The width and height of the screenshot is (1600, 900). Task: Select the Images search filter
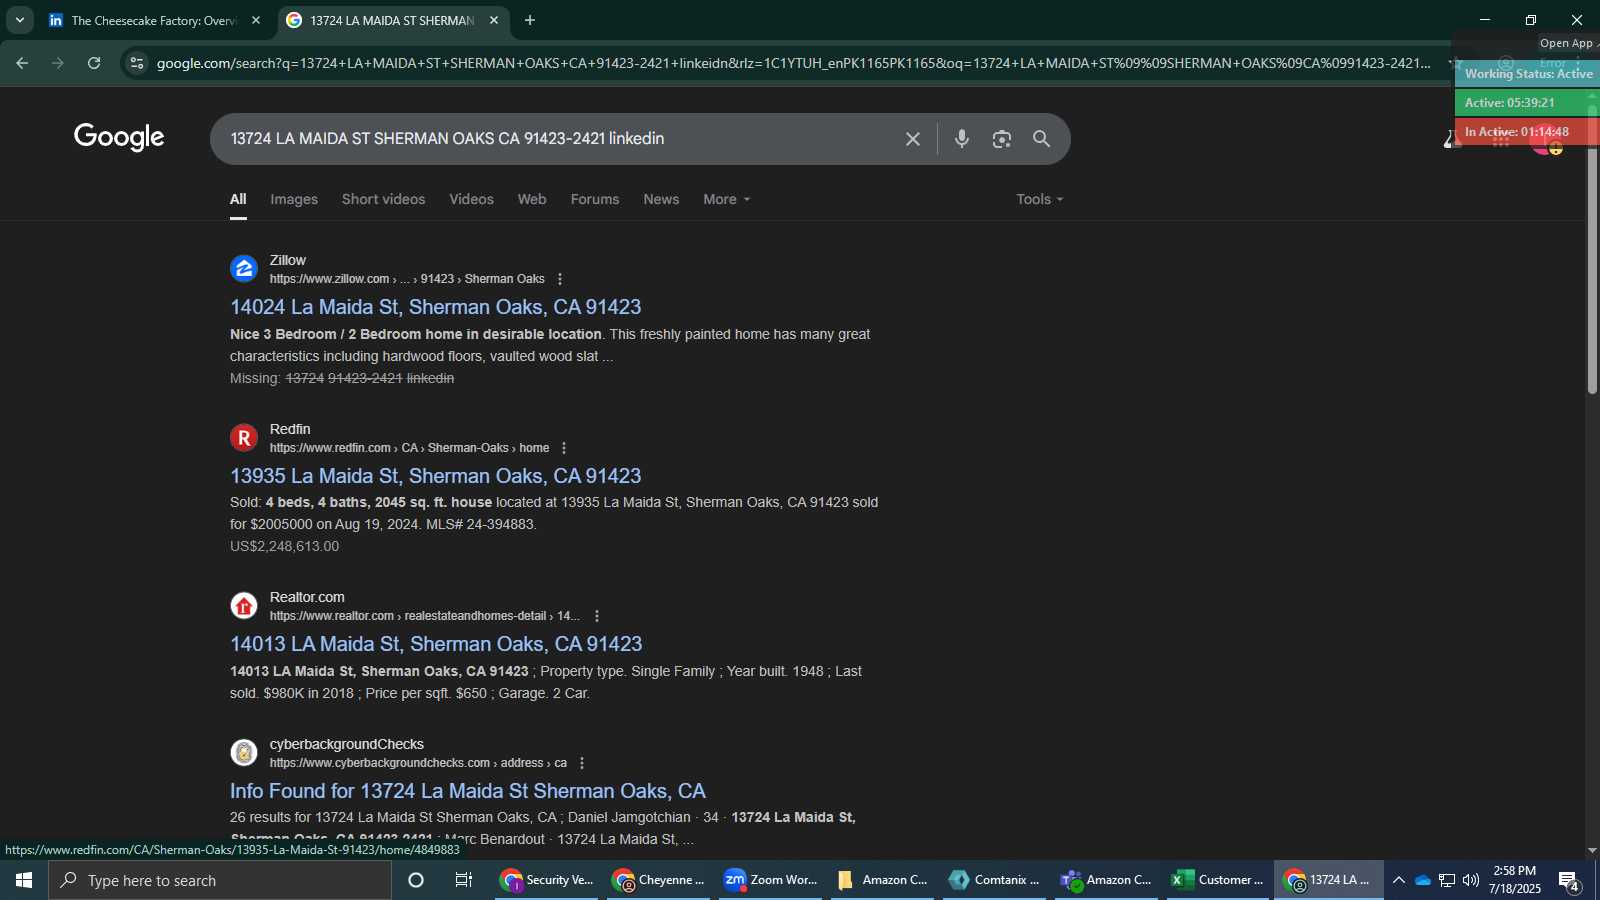point(294,199)
